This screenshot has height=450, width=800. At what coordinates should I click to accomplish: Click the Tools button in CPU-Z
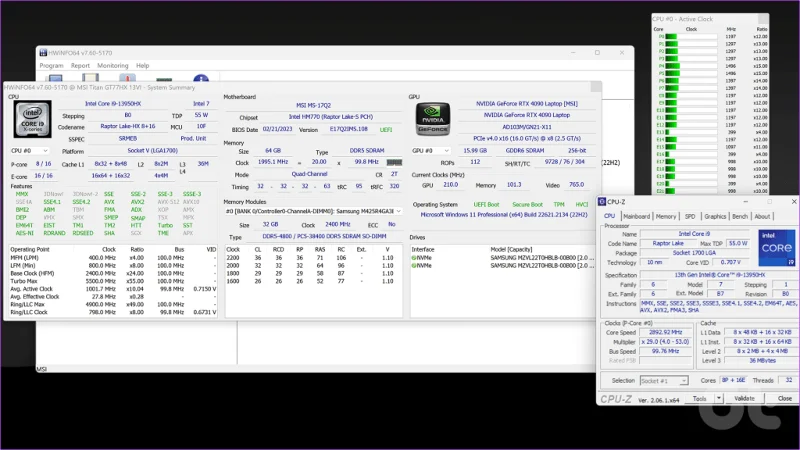click(x=699, y=398)
